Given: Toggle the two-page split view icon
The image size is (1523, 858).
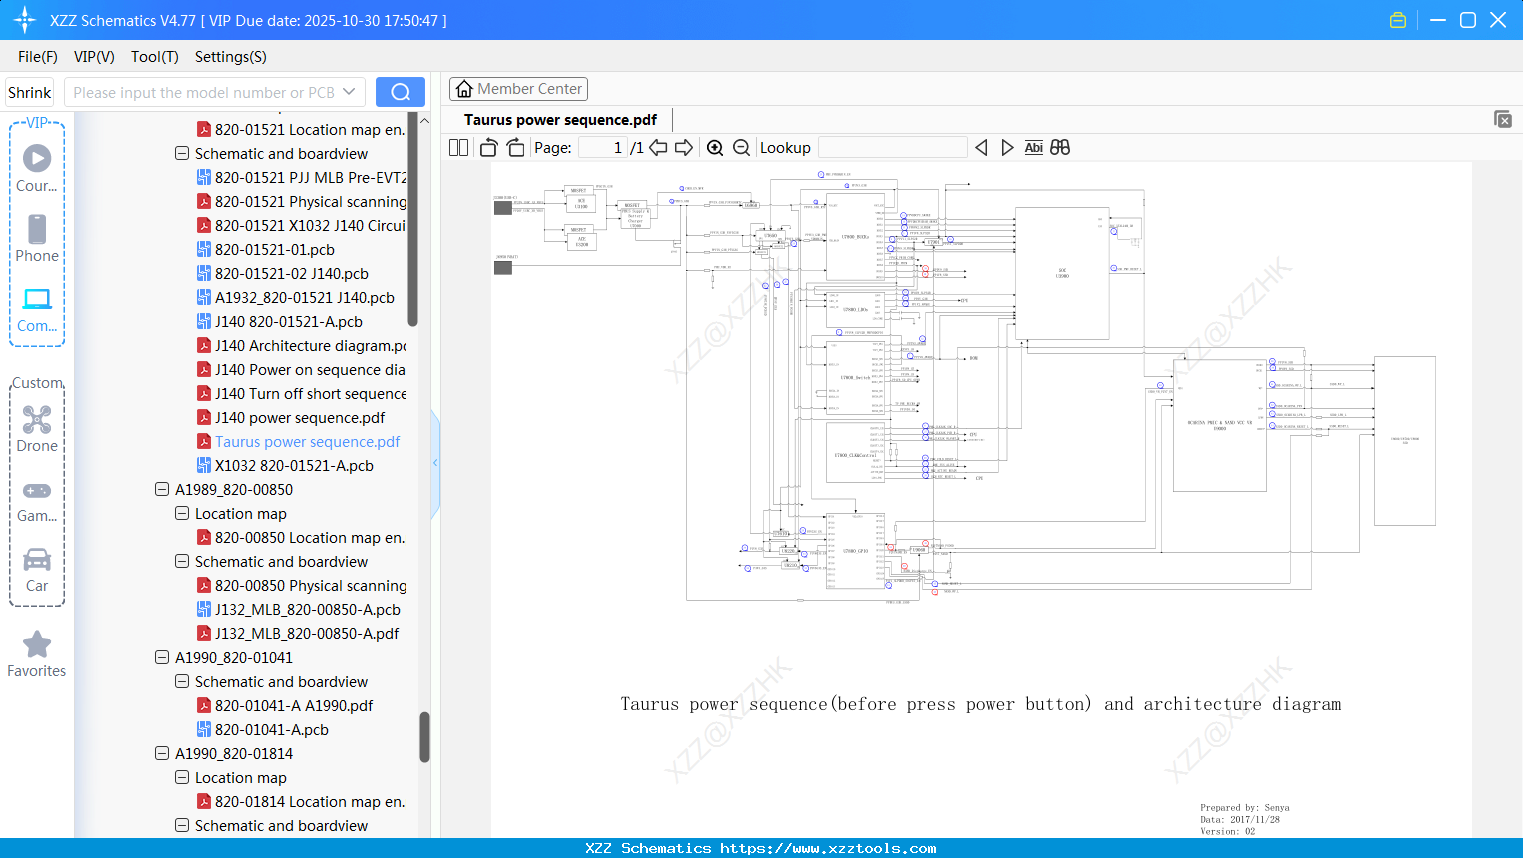Looking at the screenshot, I should tap(459, 148).
